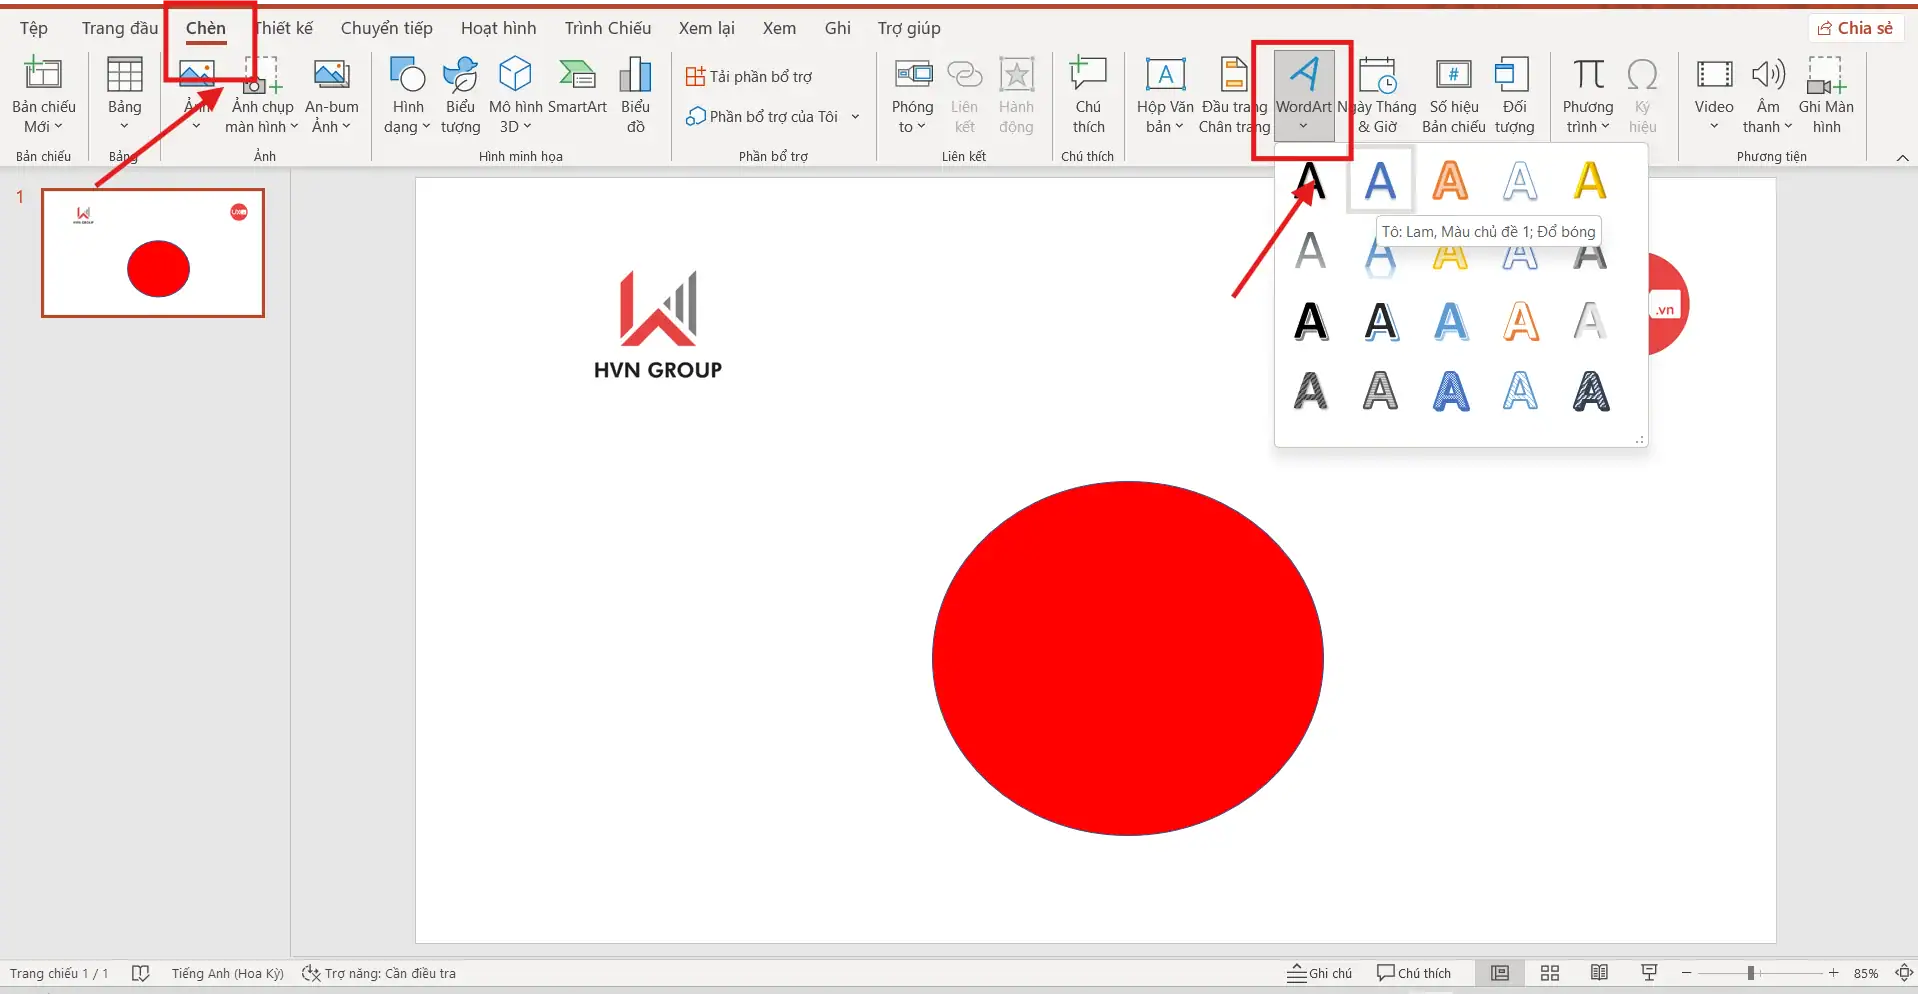
Task: Insert Số hiệu Bản chiếu slide number
Action: [1453, 94]
